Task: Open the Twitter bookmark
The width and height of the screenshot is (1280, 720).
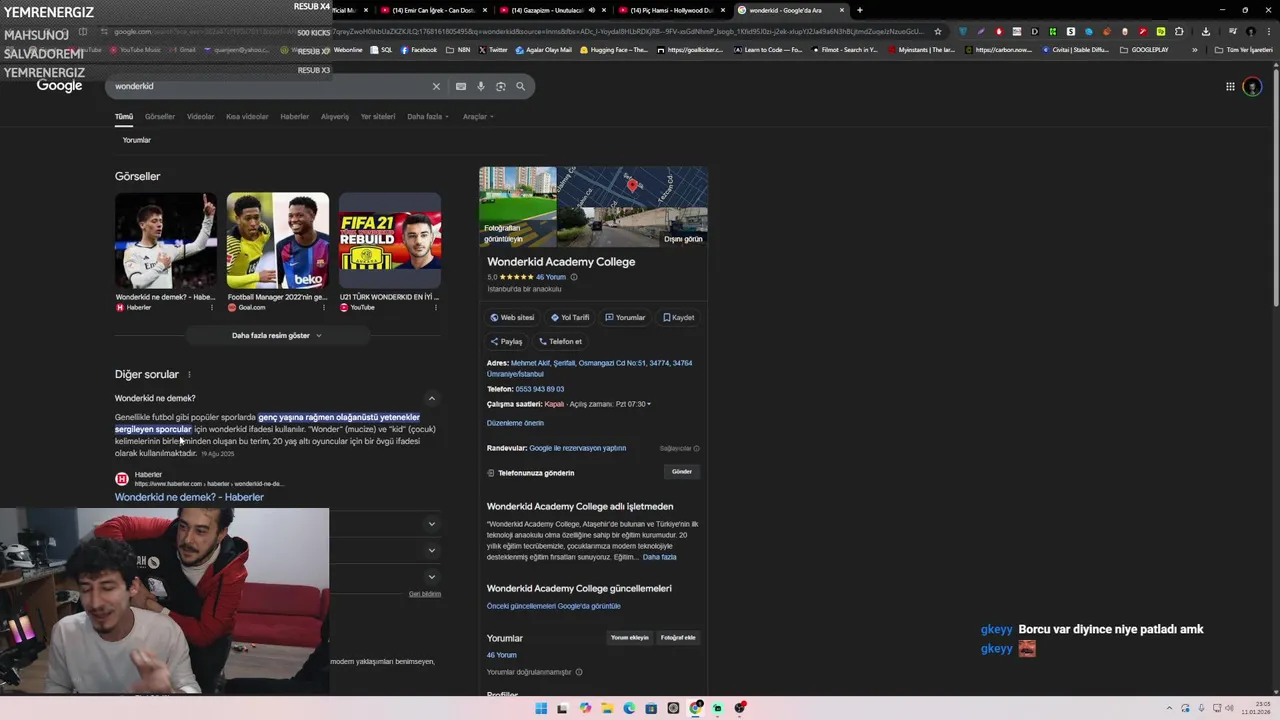Action: click(493, 50)
